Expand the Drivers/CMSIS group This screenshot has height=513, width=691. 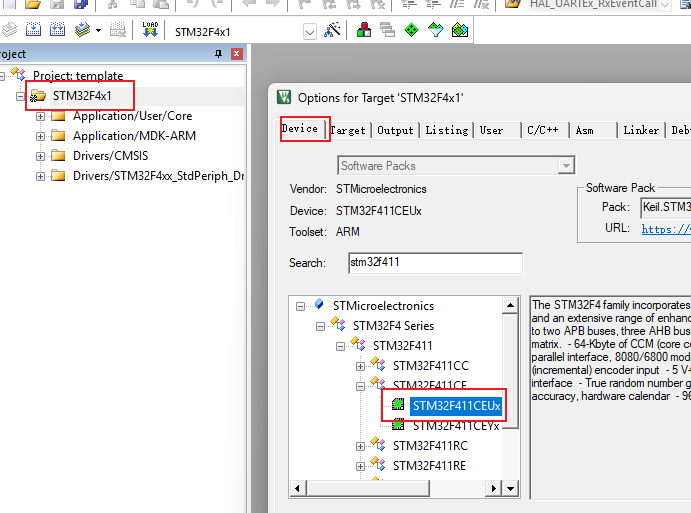point(40,156)
